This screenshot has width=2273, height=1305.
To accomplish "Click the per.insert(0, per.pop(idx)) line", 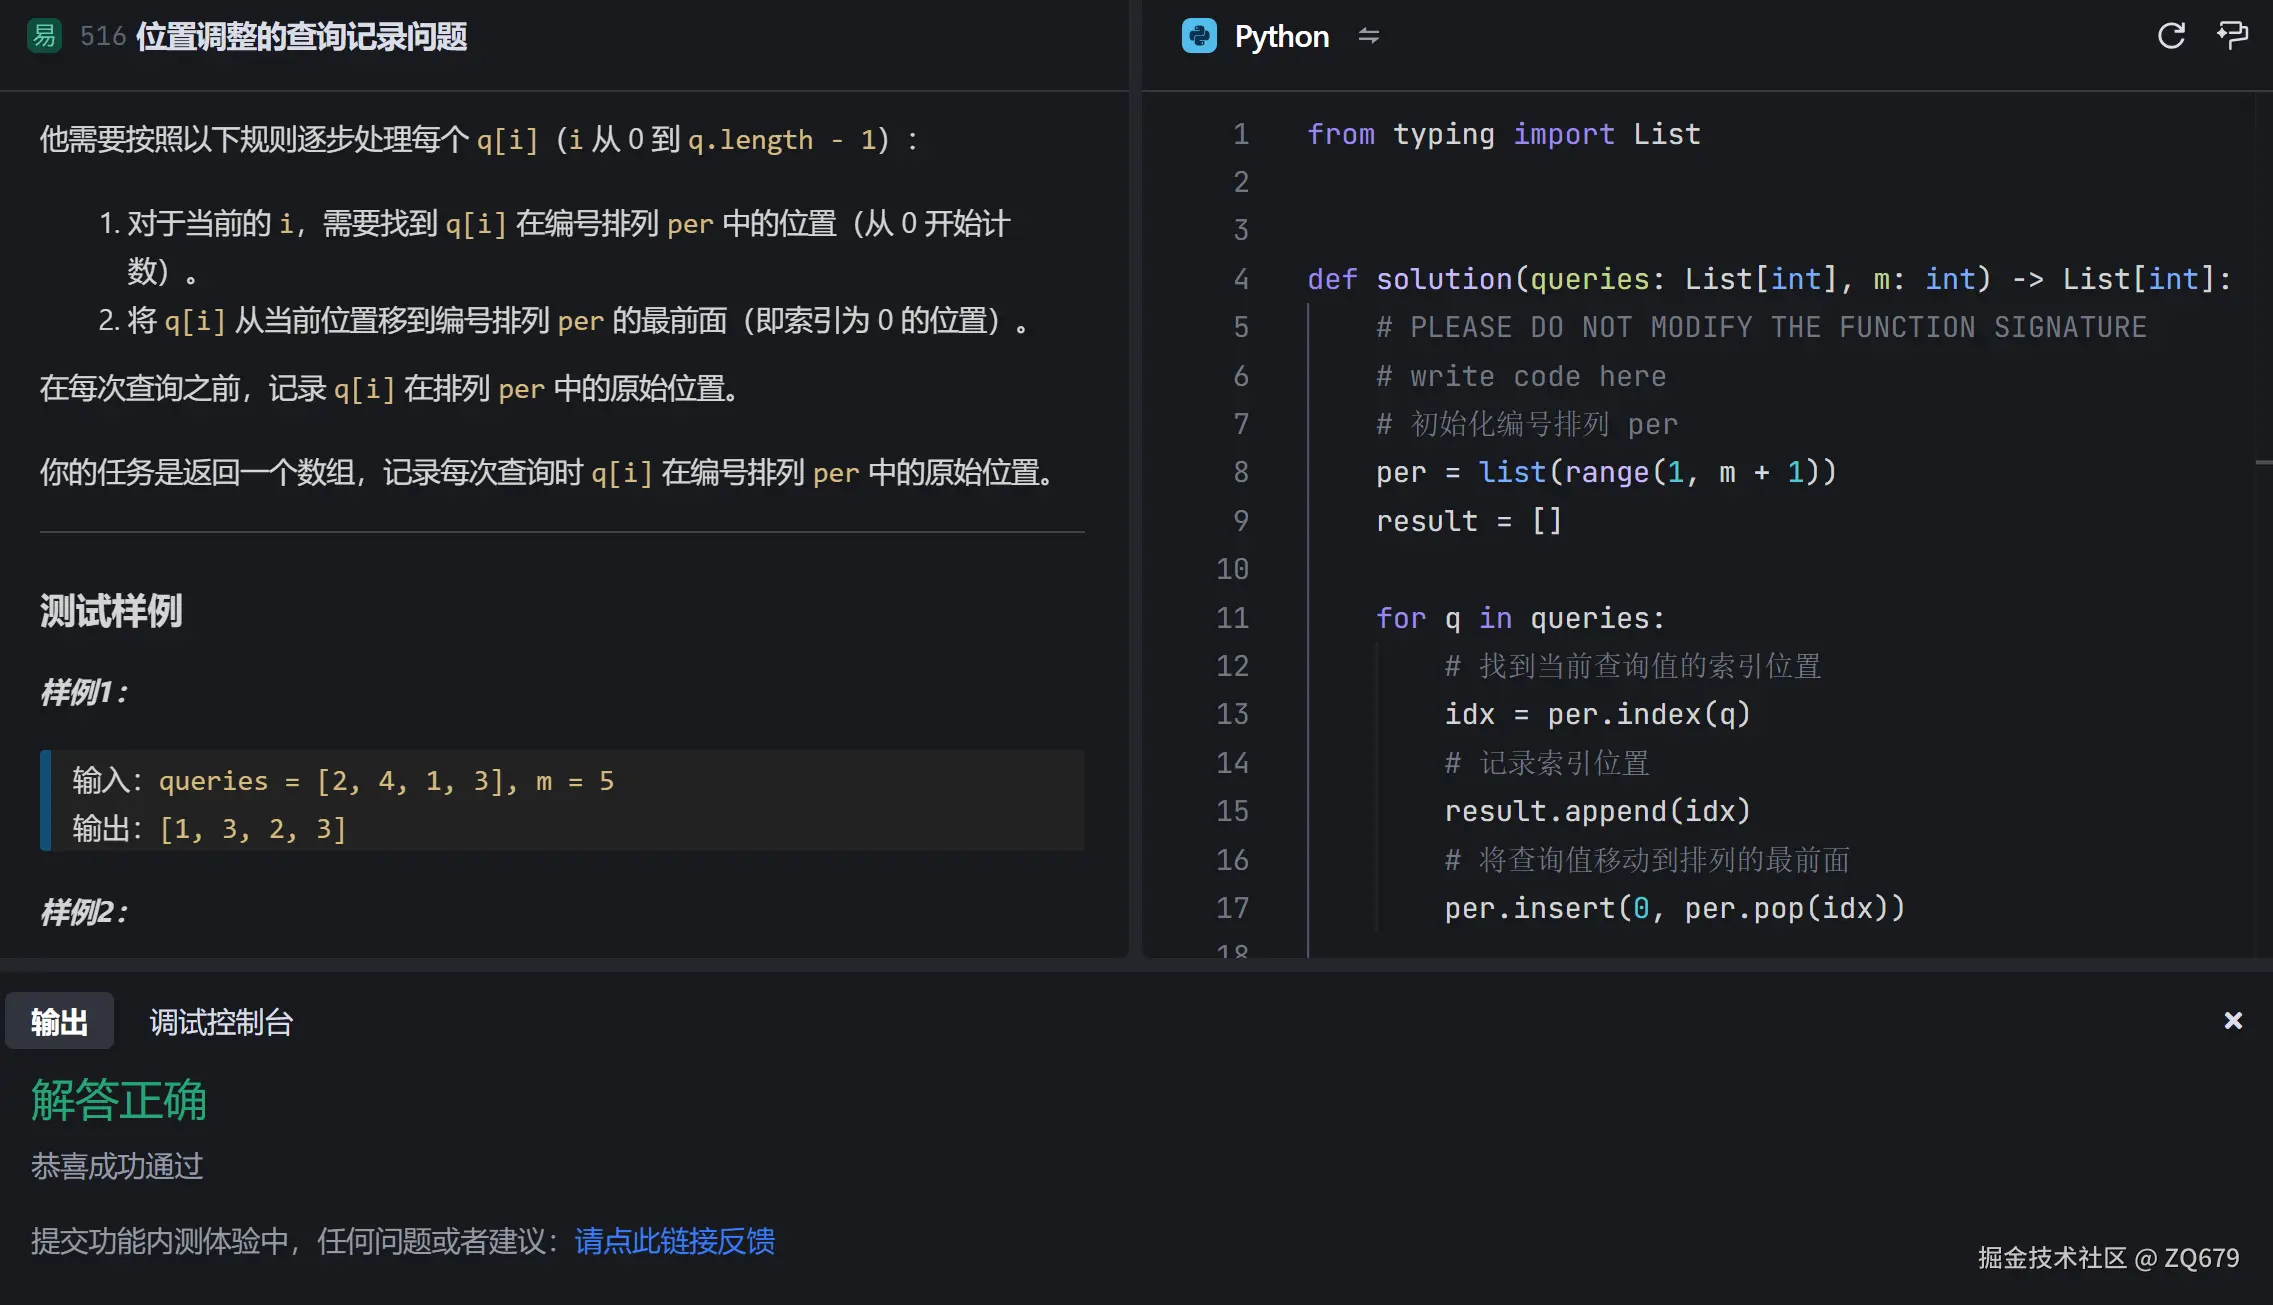I will click(x=1673, y=908).
